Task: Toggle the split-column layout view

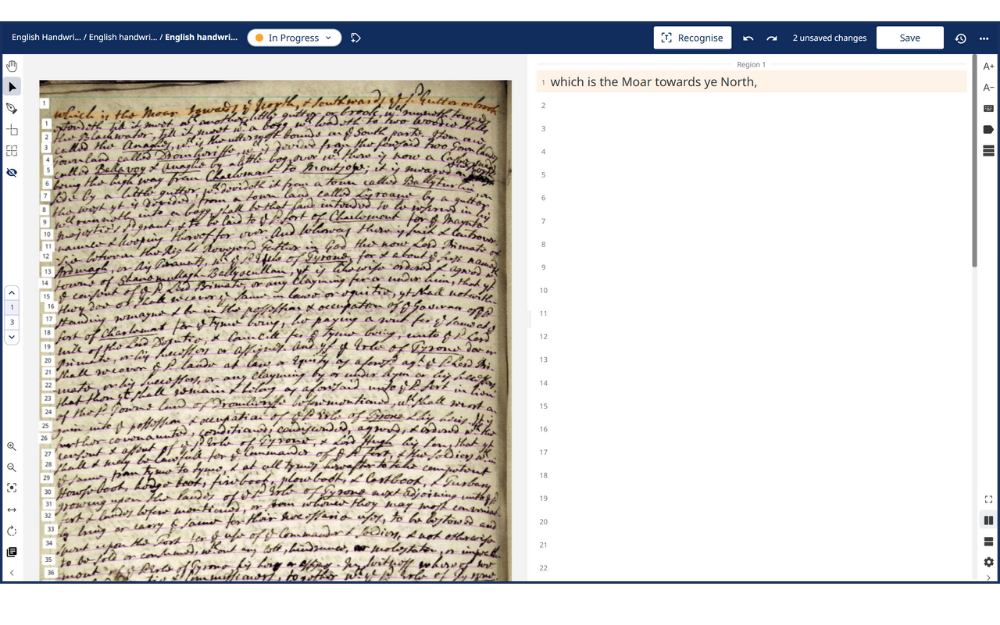Action: [988, 518]
